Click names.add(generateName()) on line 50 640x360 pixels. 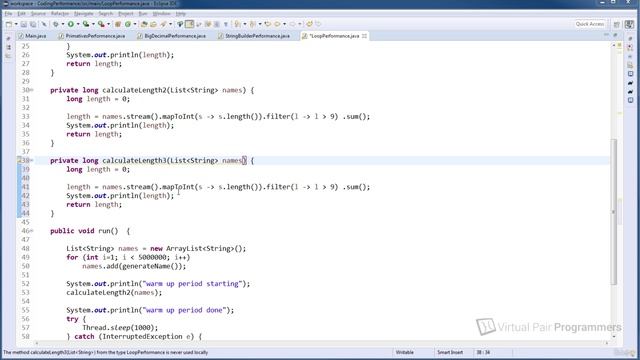coord(134,266)
